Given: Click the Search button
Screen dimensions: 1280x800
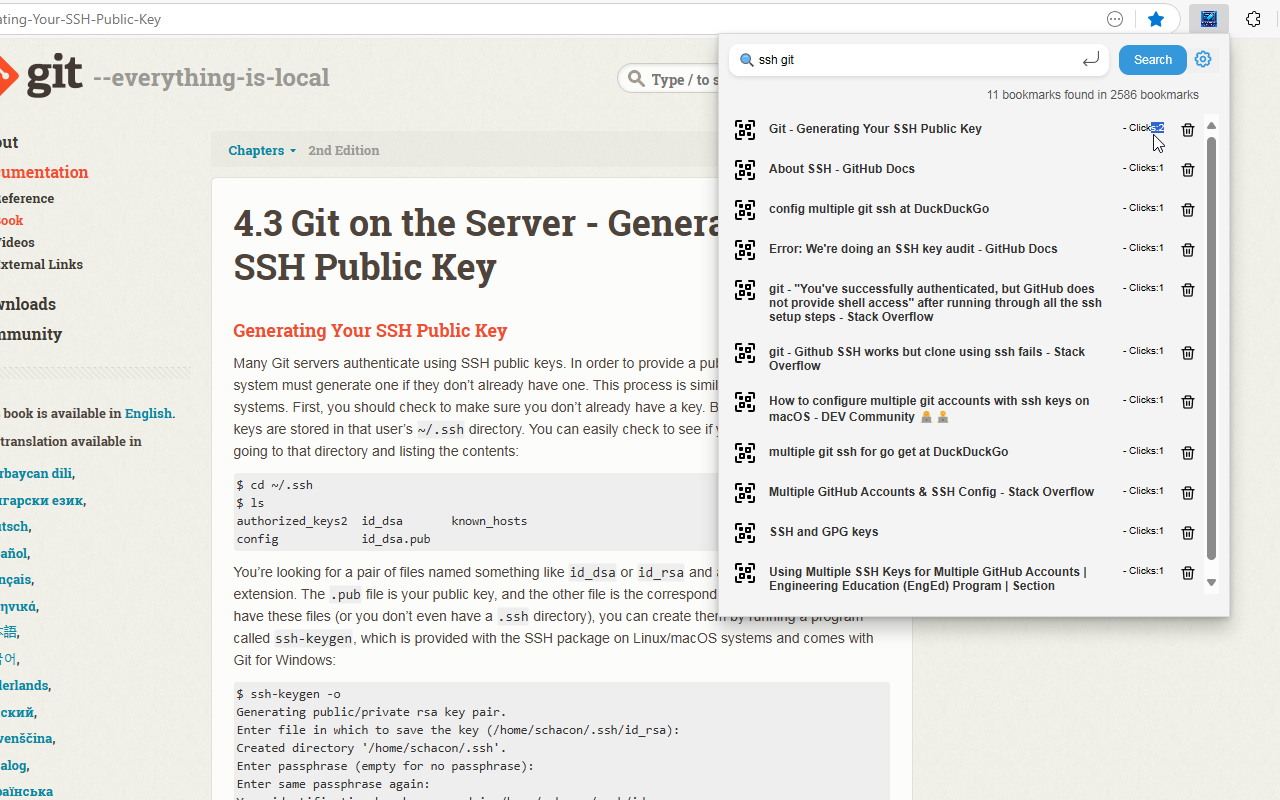Looking at the screenshot, I should tap(1152, 60).
